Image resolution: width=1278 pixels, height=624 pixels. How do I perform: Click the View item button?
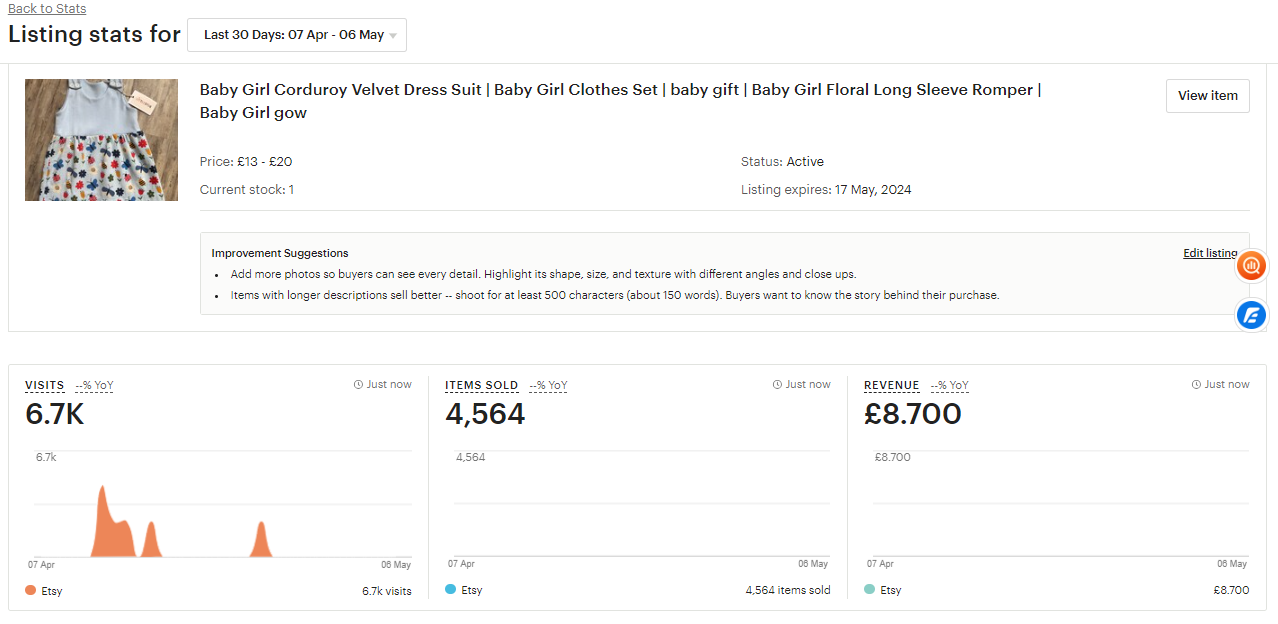1207,95
